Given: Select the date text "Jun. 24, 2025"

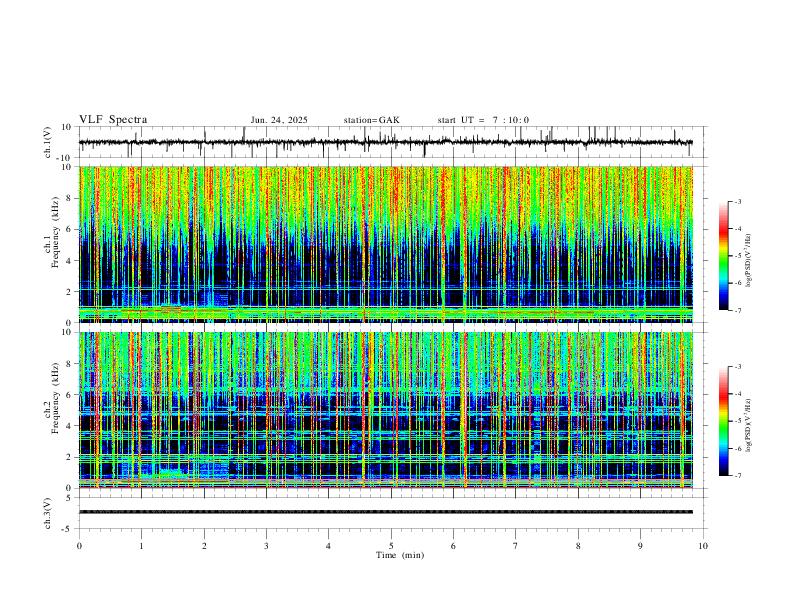Looking at the screenshot, I should point(279,120).
